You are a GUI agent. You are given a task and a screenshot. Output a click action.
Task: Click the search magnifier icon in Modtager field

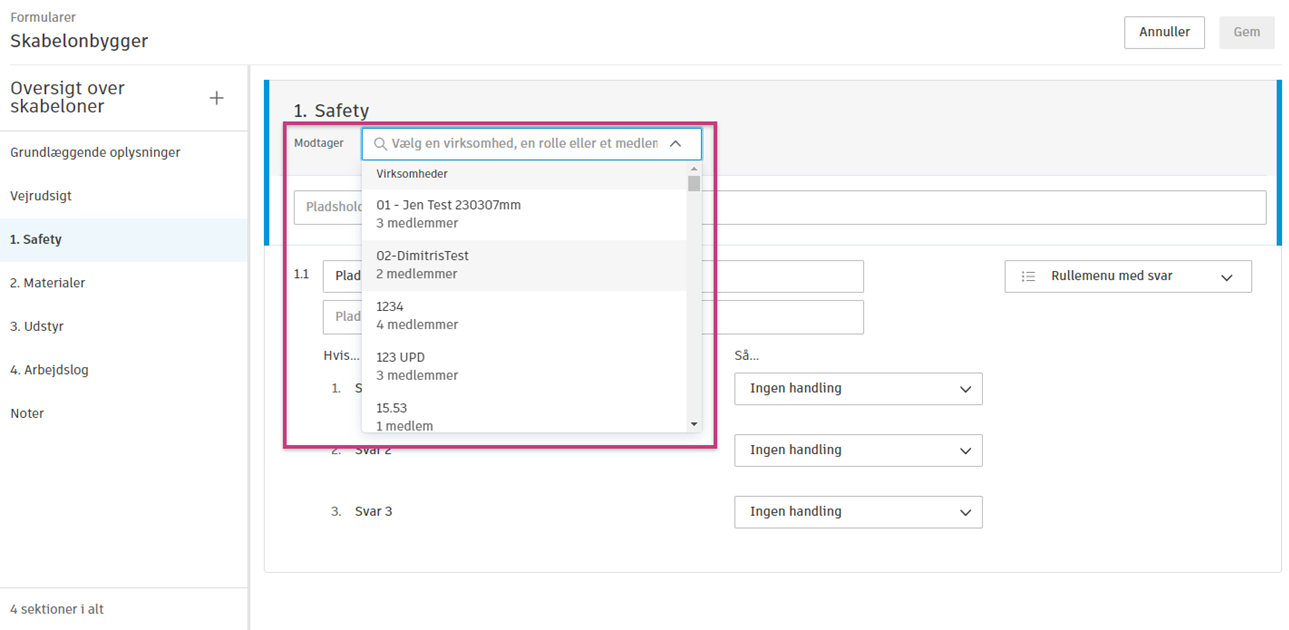(380, 144)
